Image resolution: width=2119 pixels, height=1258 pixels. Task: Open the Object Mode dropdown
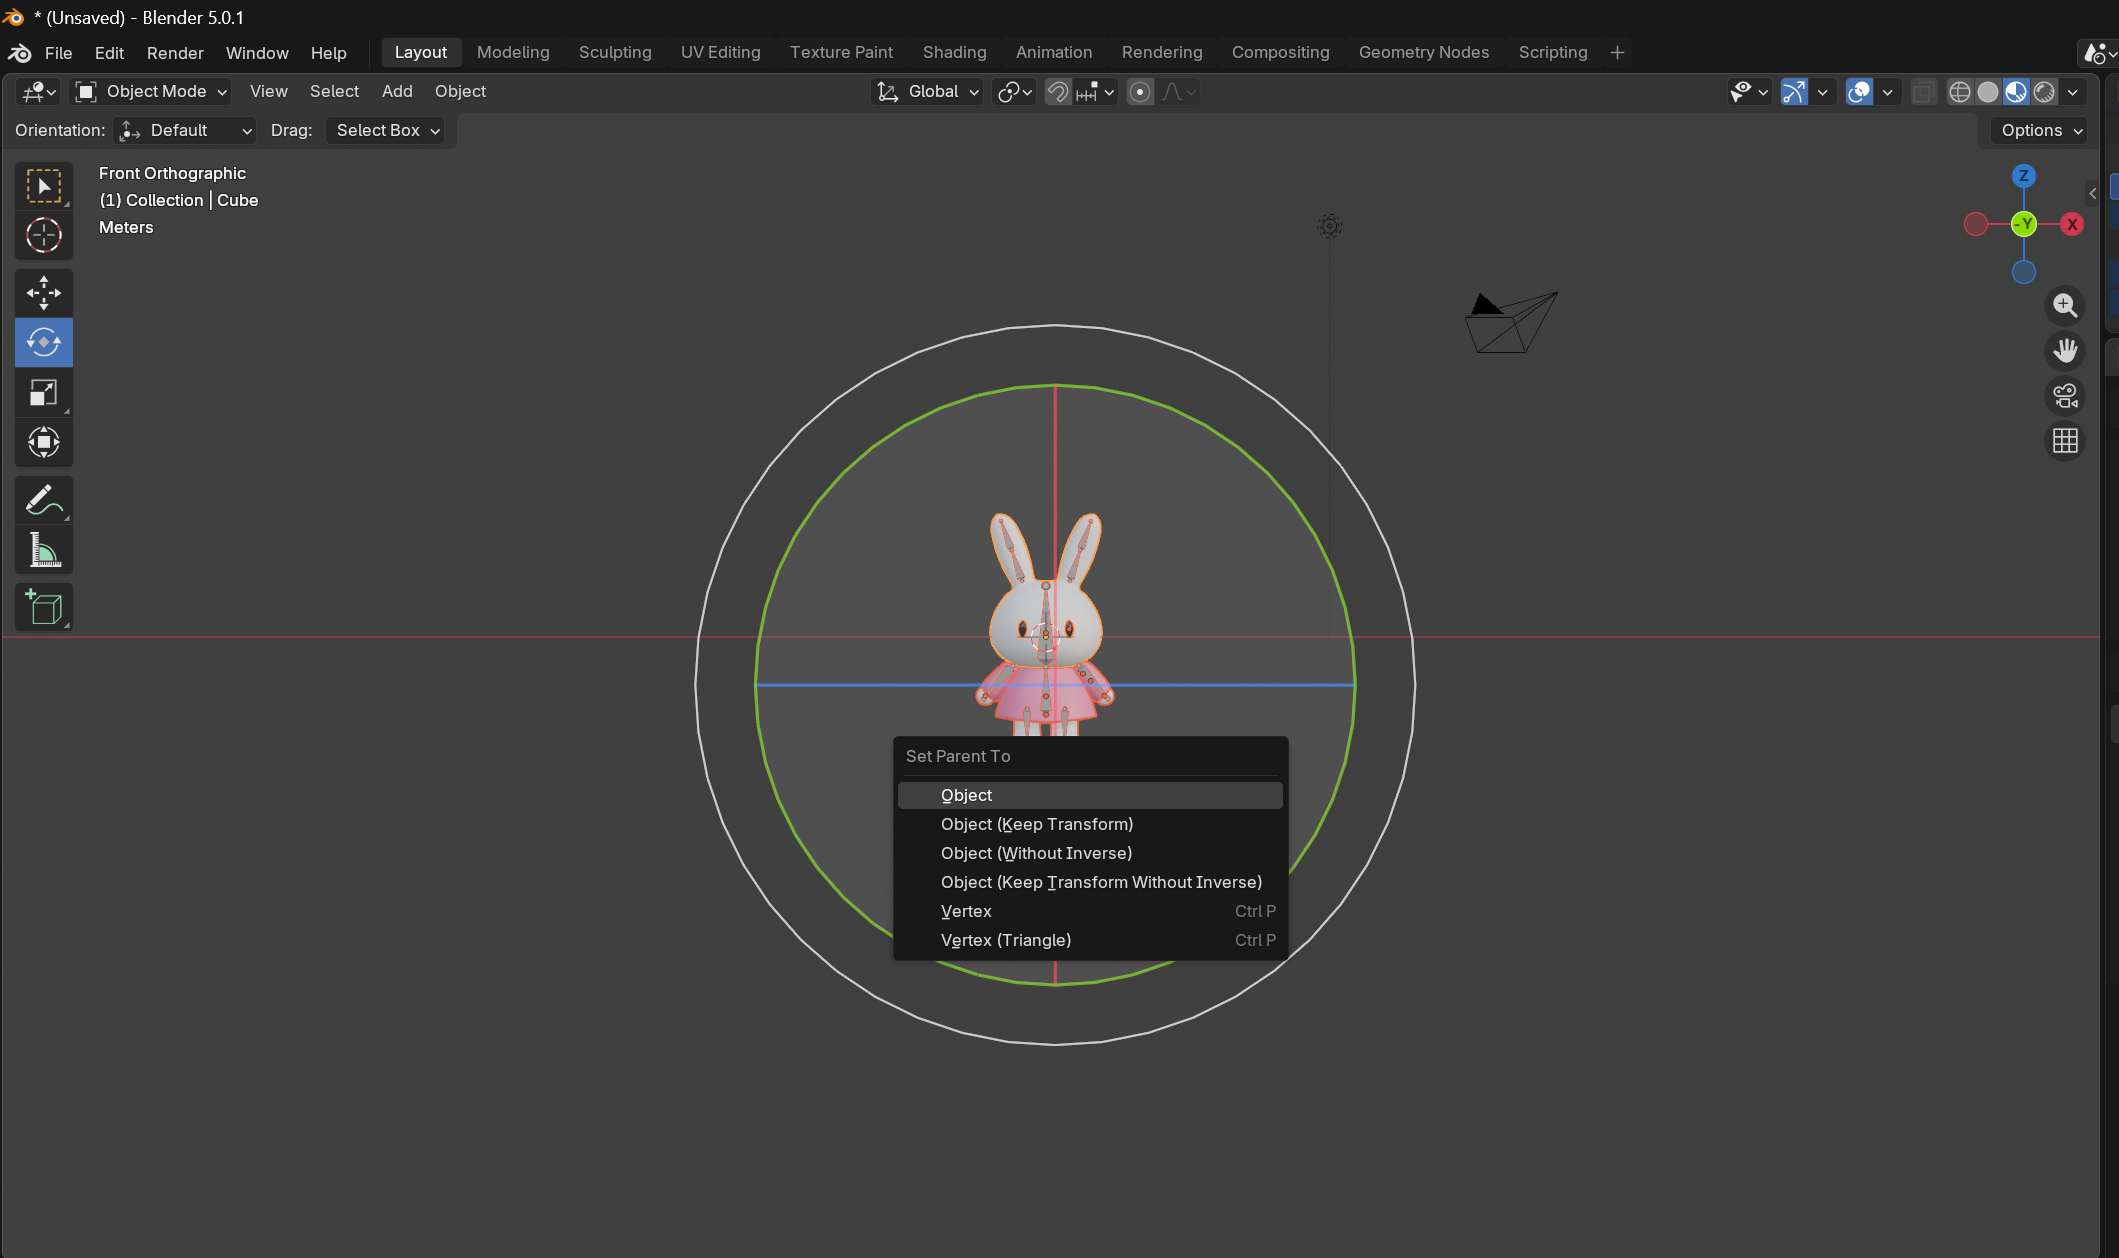point(153,92)
